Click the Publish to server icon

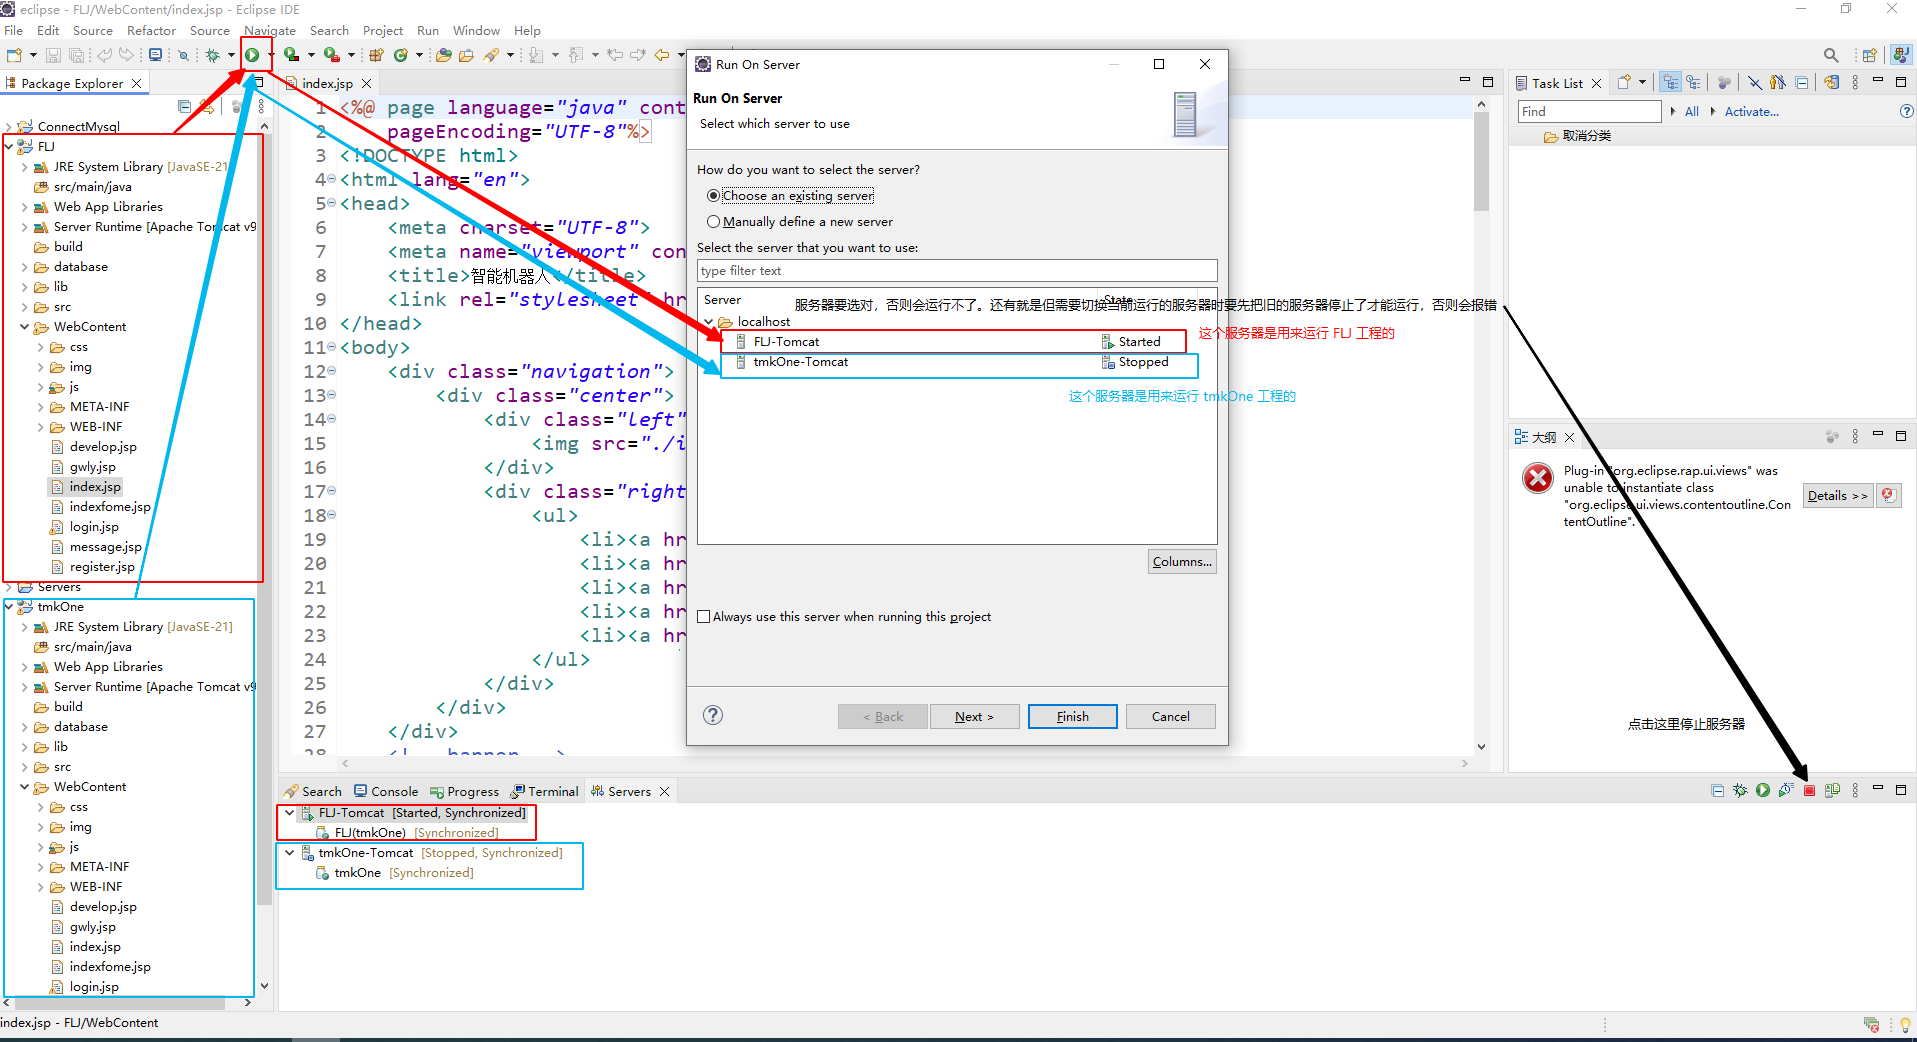[x=1832, y=791]
